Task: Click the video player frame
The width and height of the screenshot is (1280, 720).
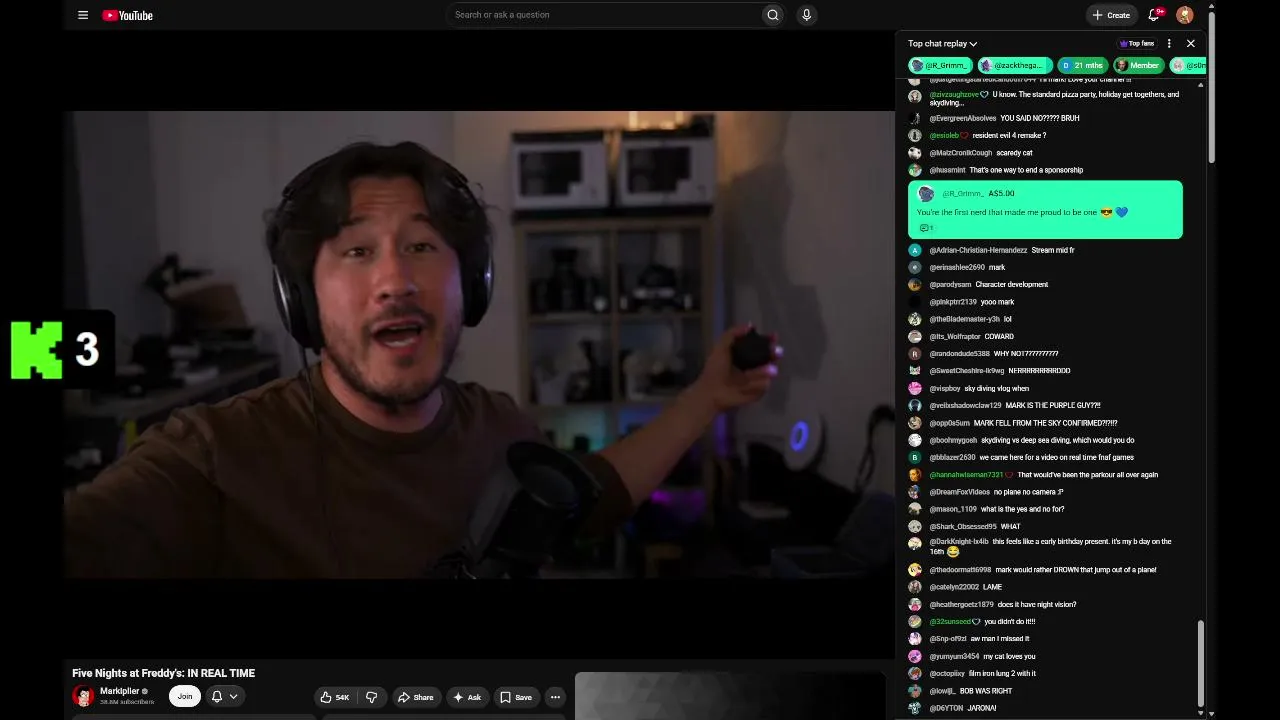Action: [x=479, y=345]
